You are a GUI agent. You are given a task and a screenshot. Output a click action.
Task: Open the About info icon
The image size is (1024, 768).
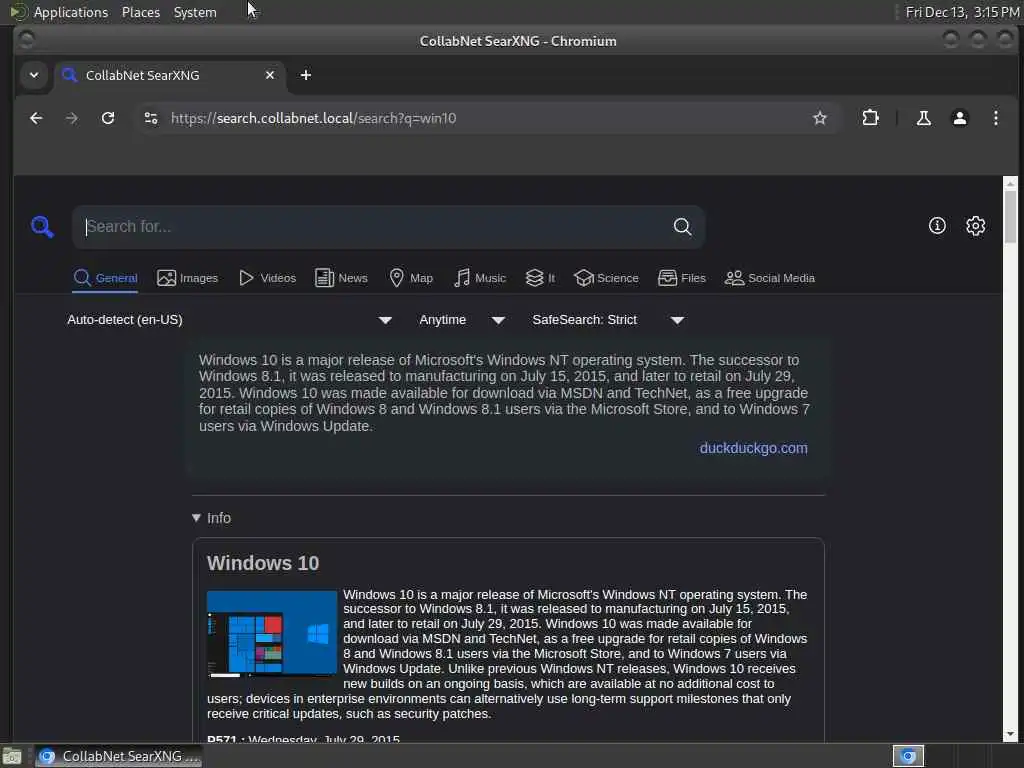(937, 226)
